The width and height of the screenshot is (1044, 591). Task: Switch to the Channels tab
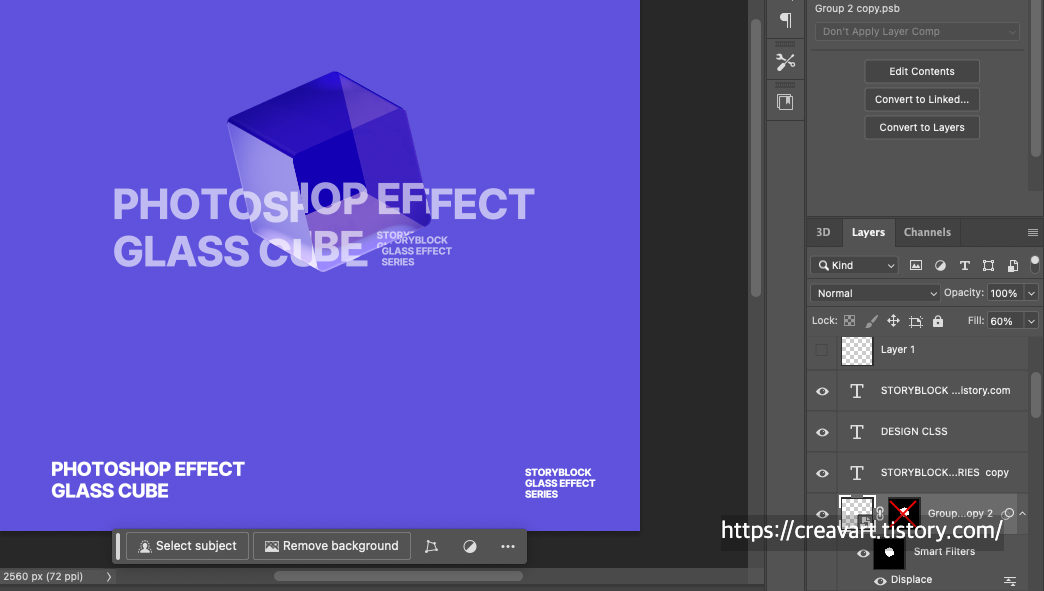point(927,232)
